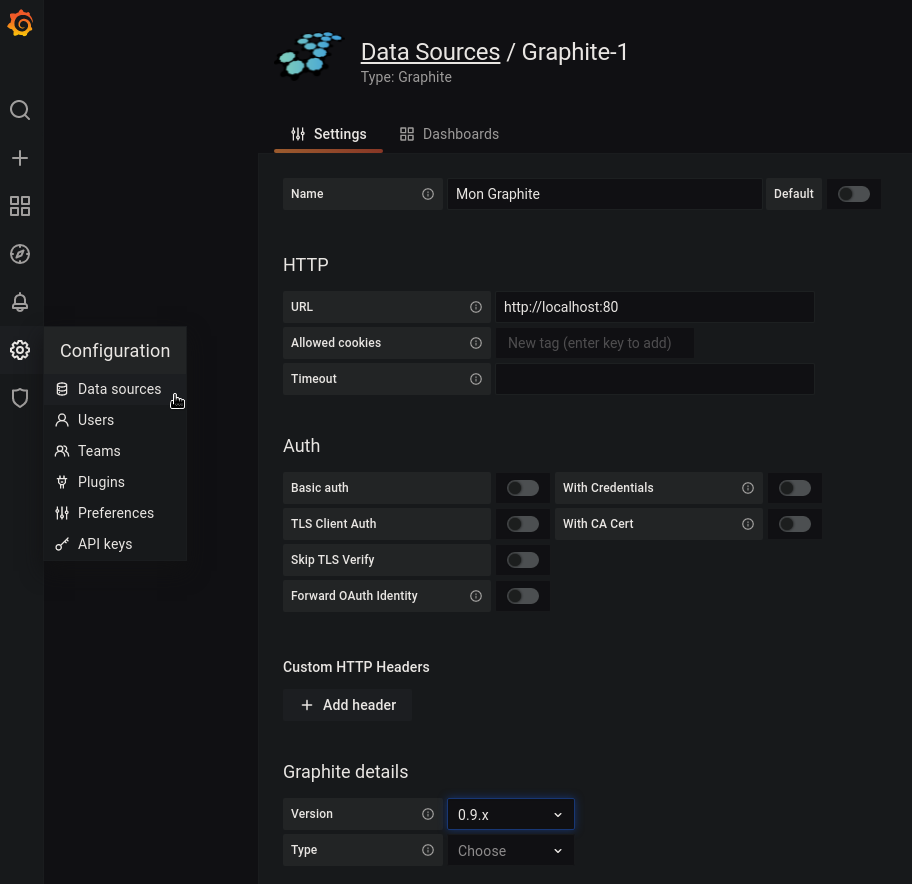Open the Dashboards grid icon in sidebar
Image resolution: width=912 pixels, height=884 pixels.
(x=20, y=206)
